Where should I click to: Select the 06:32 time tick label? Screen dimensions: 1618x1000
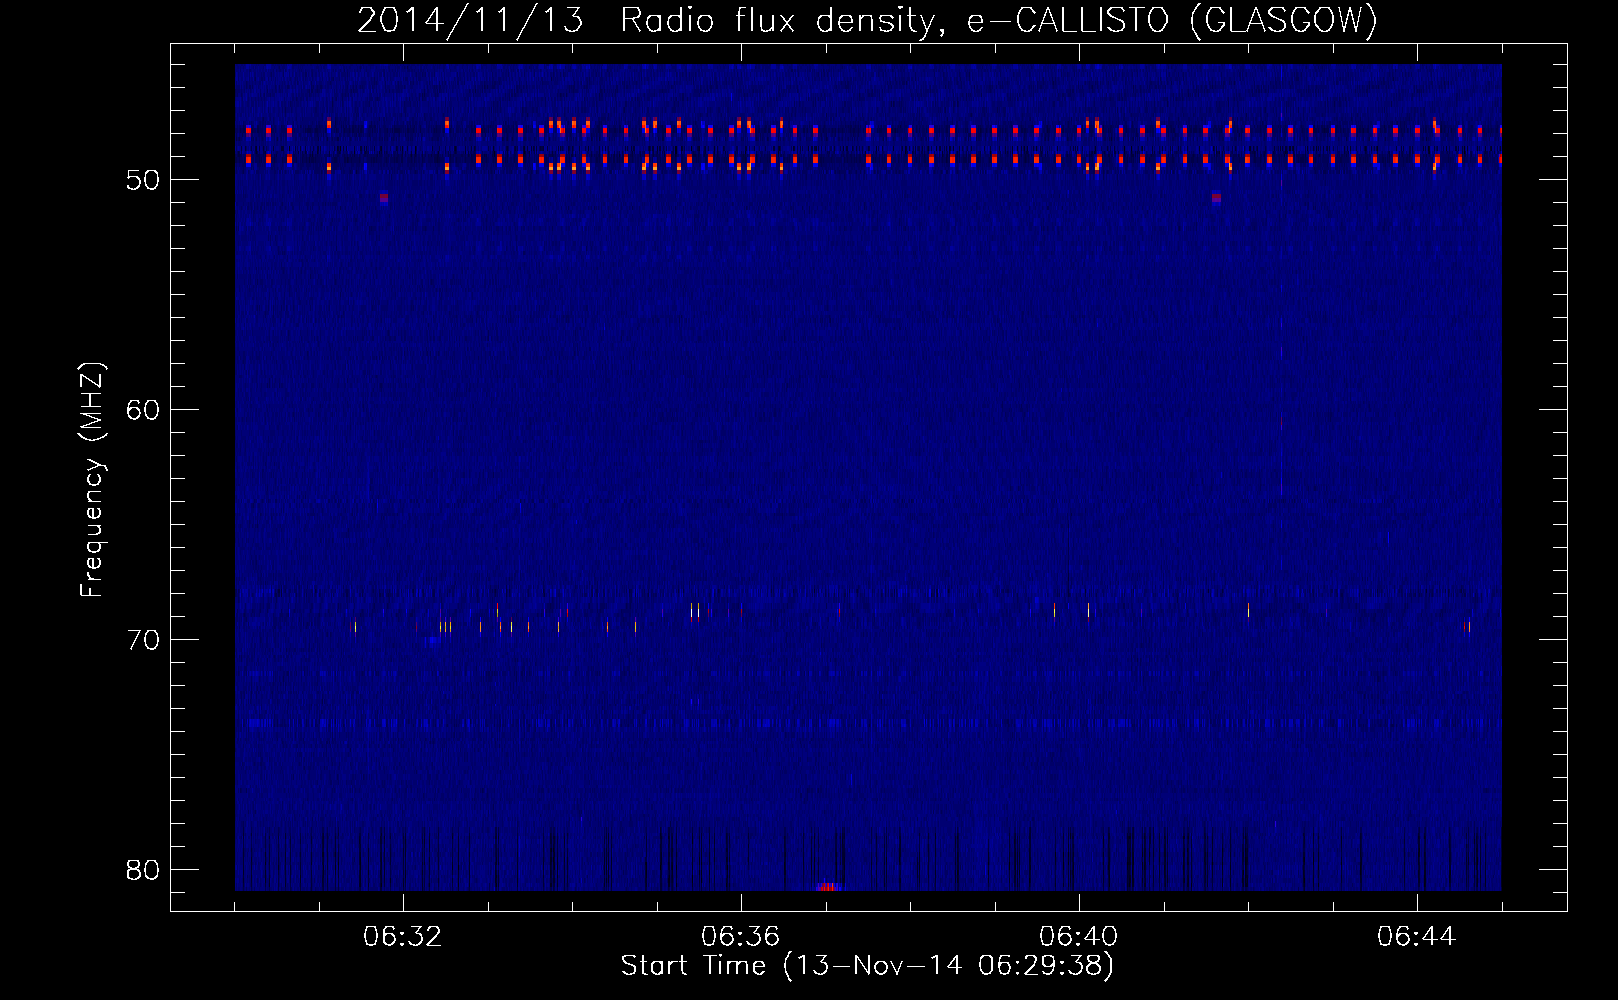[403, 937]
